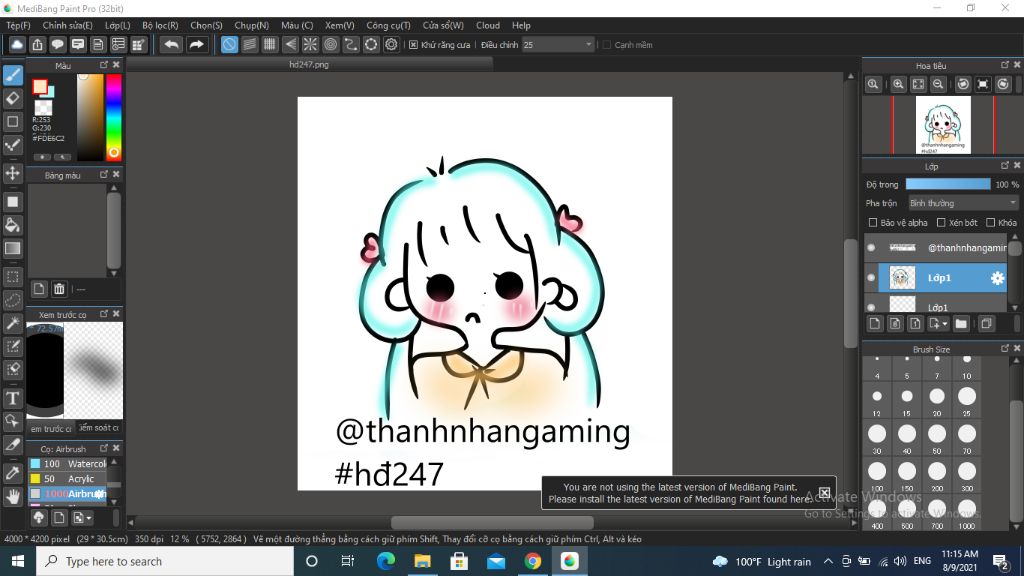Dismiss the MediBang update notification
The width and height of the screenshot is (1024, 576).
[824, 492]
